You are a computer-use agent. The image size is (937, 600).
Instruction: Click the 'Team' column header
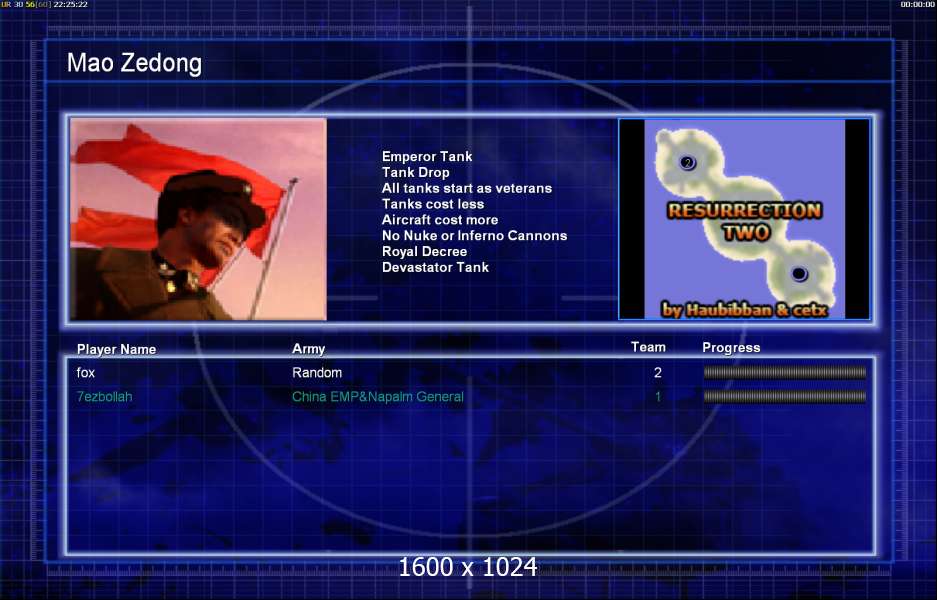click(648, 347)
